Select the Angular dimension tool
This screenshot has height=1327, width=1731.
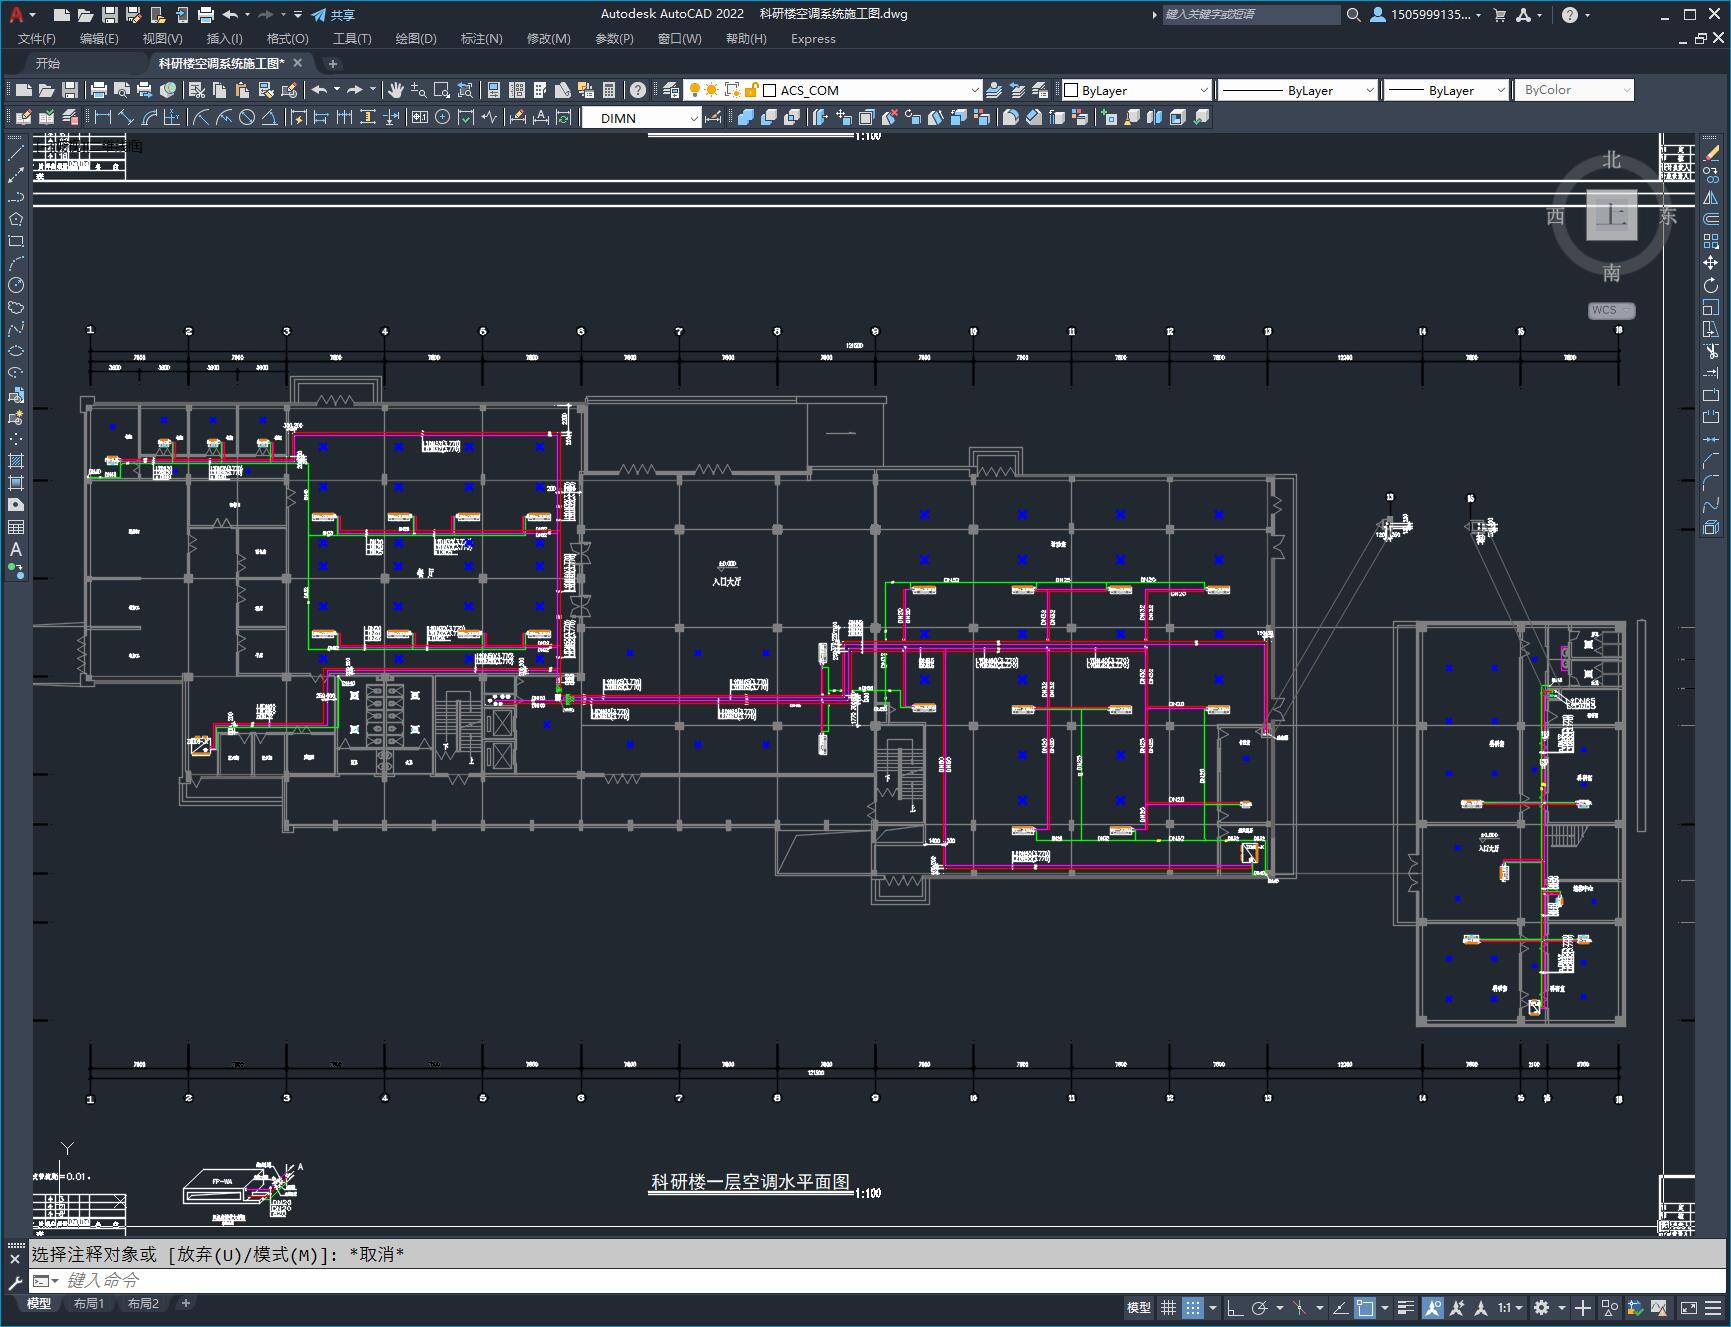coord(270,117)
